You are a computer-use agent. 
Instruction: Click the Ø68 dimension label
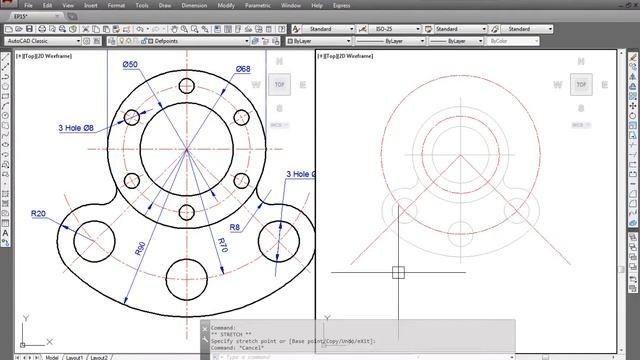[x=243, y=69]
